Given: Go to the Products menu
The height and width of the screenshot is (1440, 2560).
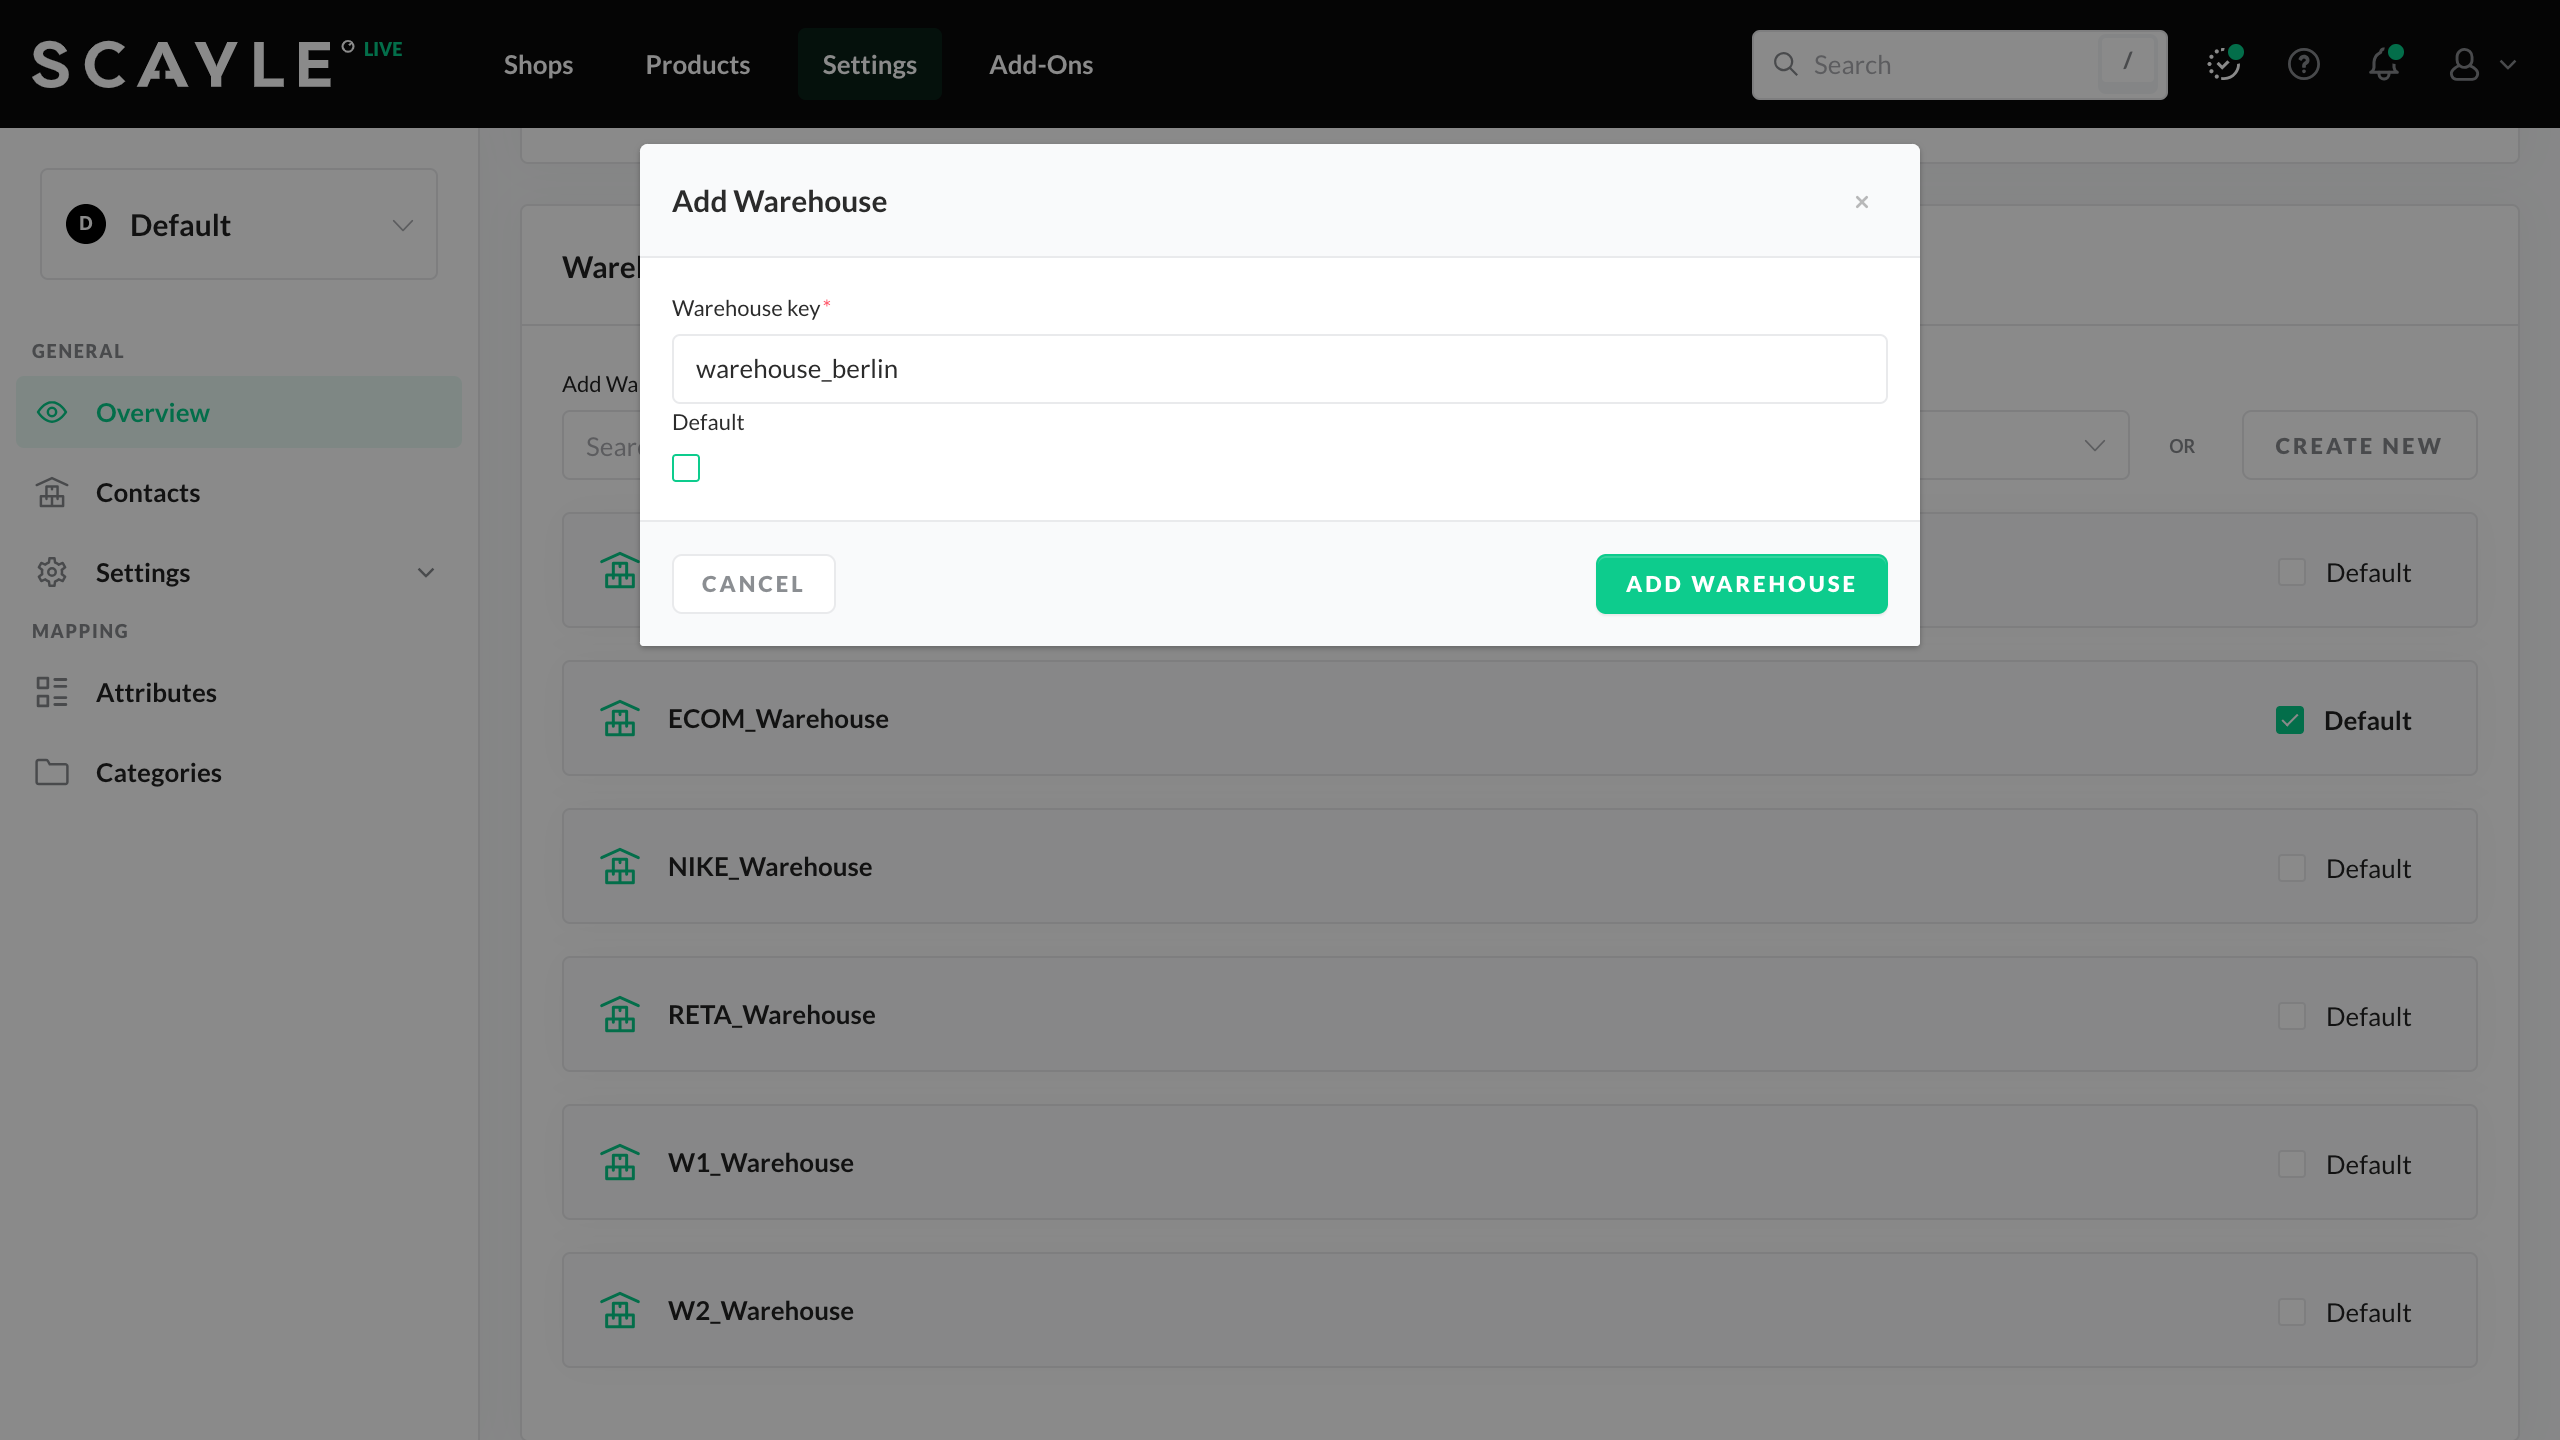Looking at the screenshot, I should 697,65.
